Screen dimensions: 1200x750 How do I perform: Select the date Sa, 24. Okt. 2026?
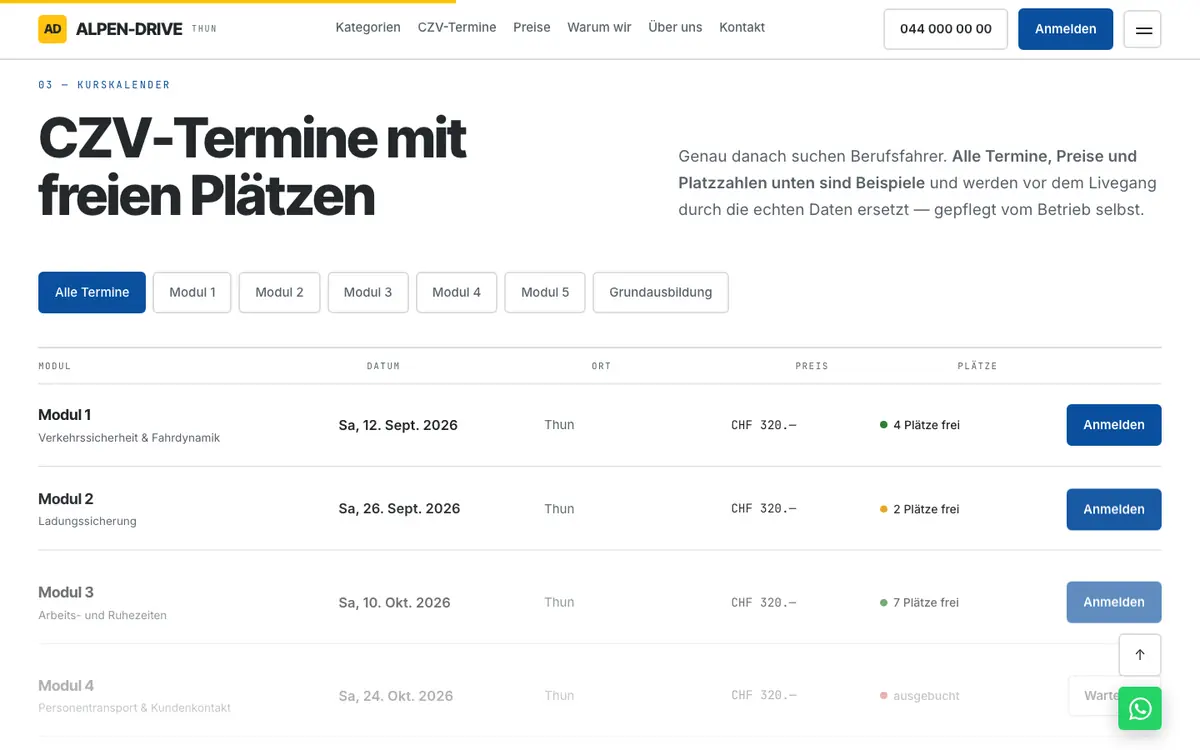(395, 696)
